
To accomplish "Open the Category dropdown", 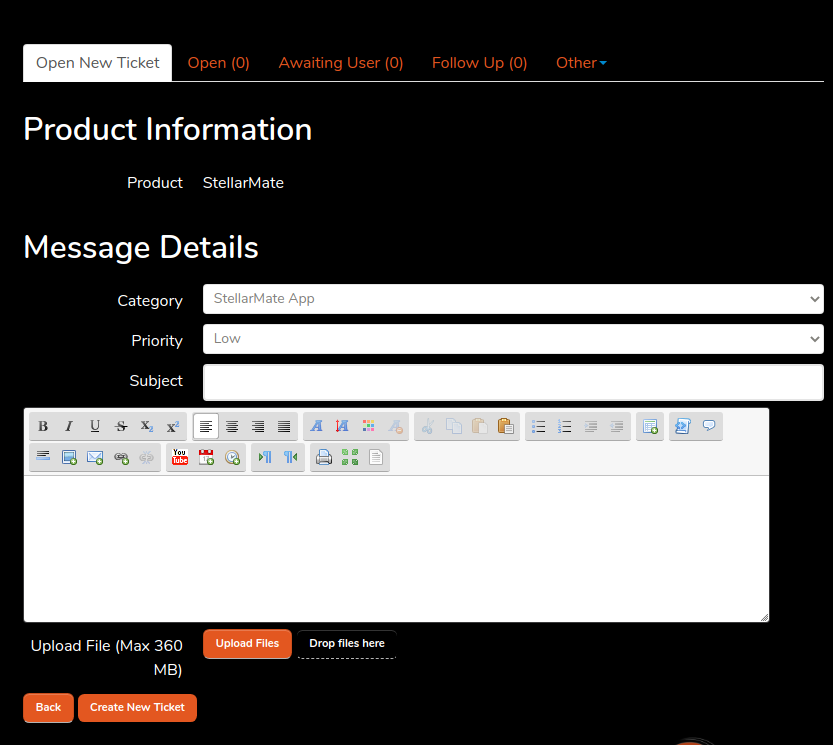I will [x=513, y=299].
